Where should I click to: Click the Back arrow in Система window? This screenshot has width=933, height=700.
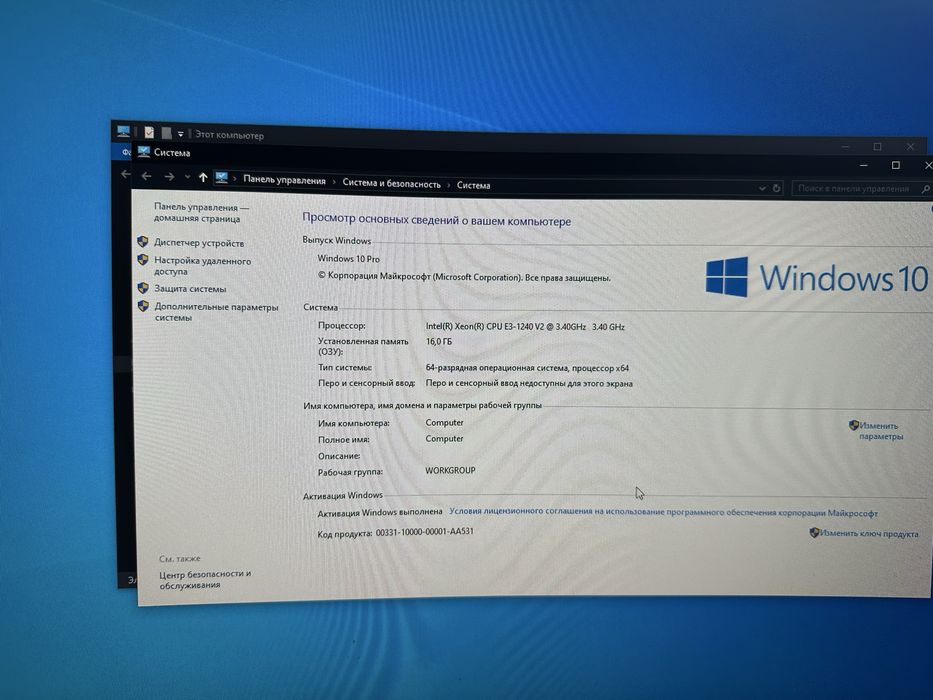146,176
